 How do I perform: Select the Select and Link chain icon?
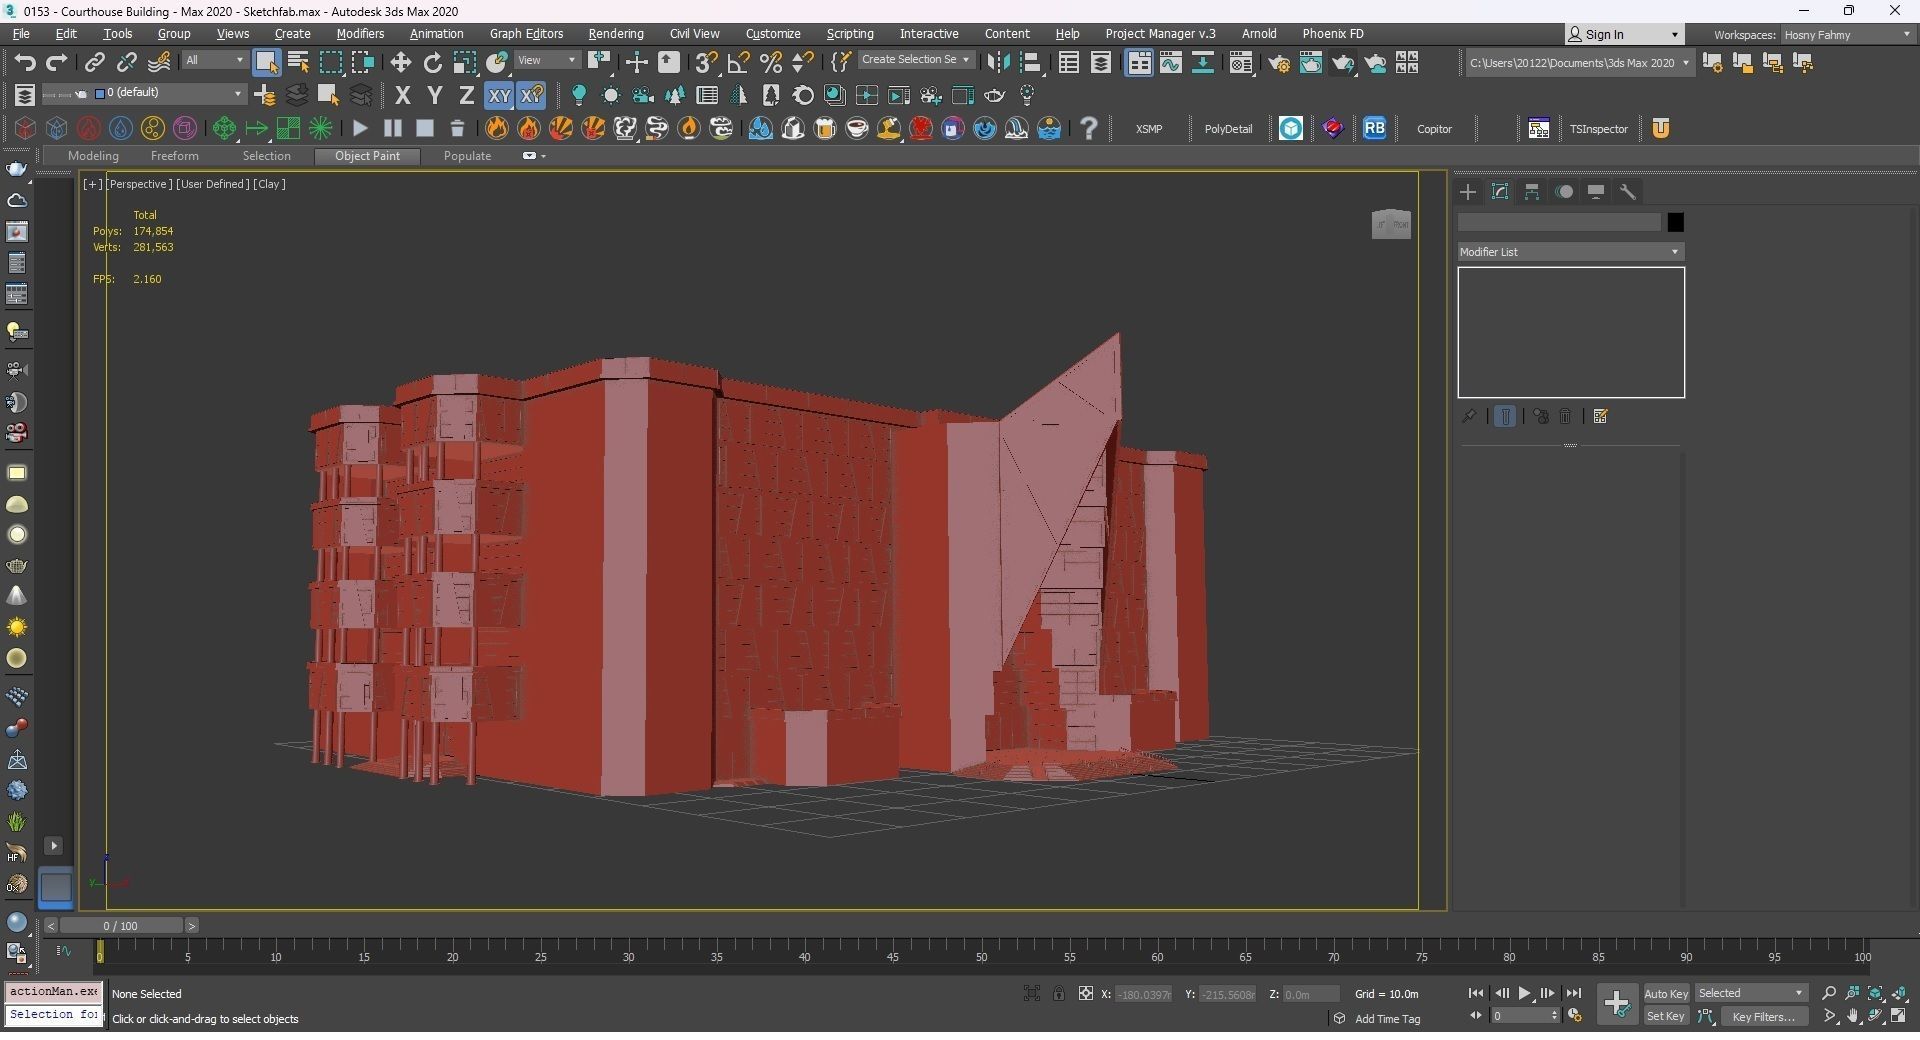pos(94,62)
